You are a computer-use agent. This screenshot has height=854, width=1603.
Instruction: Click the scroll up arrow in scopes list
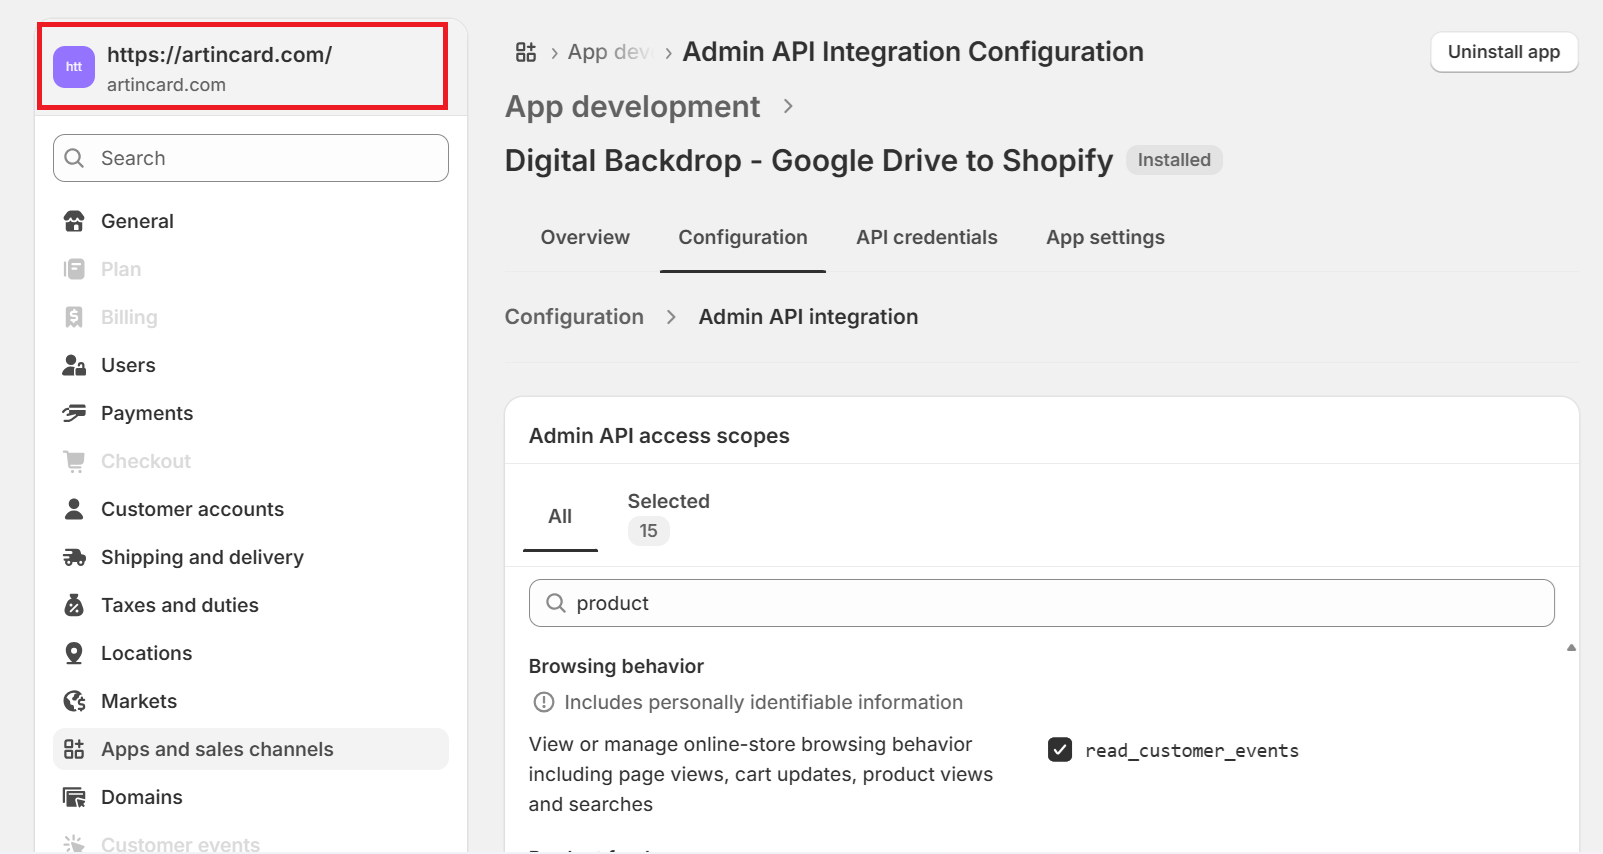(x=1571, y=648)
